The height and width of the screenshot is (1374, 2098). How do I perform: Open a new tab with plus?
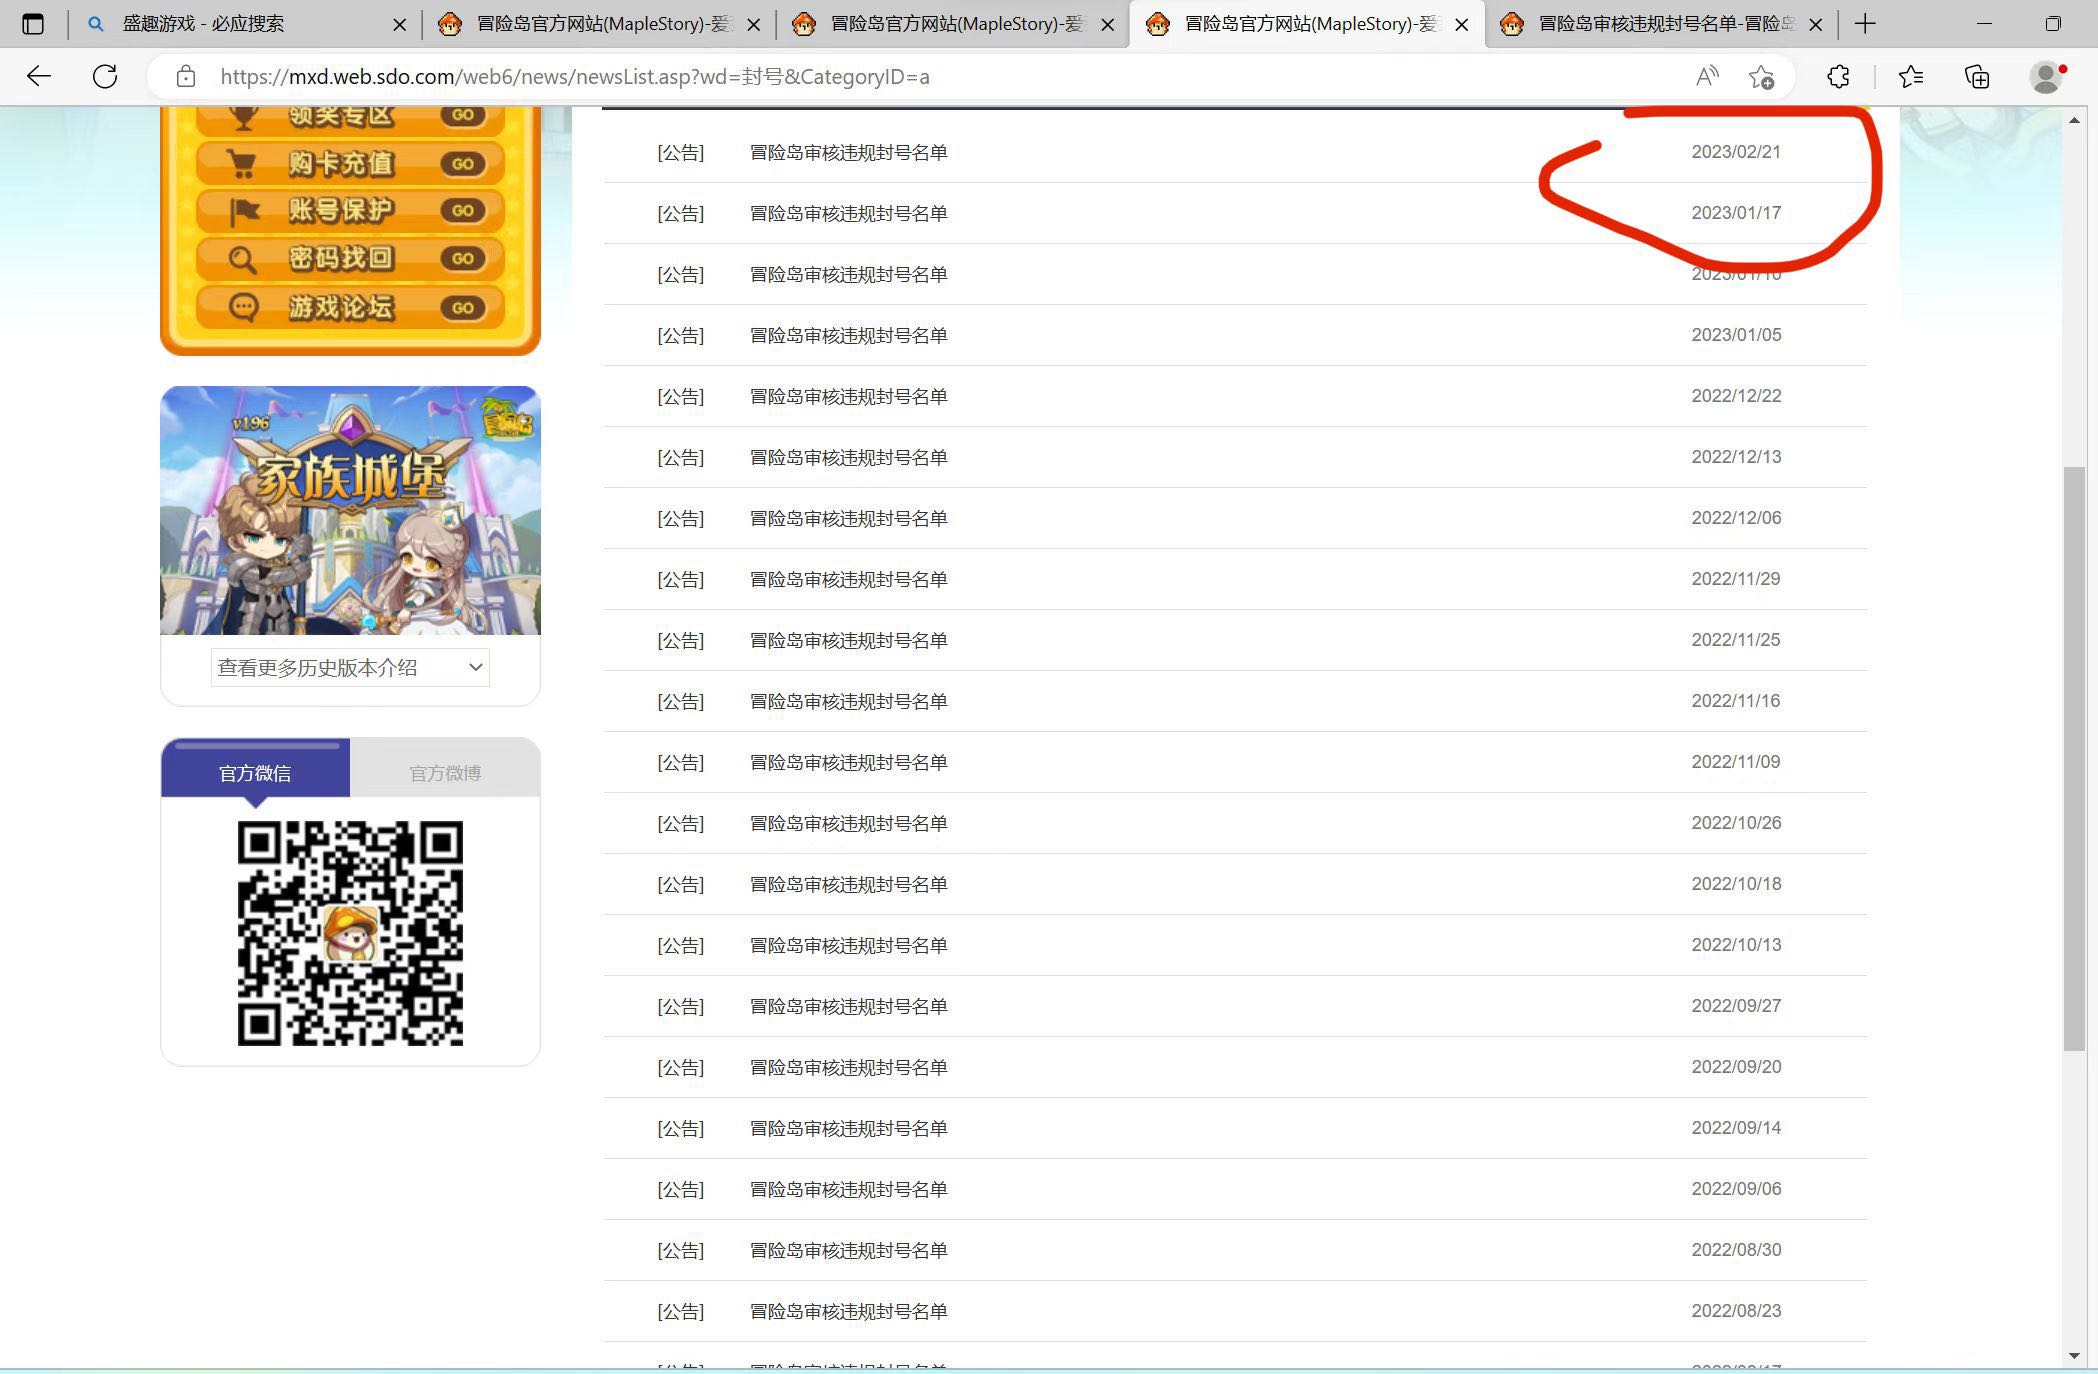click(x=1865, y=24)
